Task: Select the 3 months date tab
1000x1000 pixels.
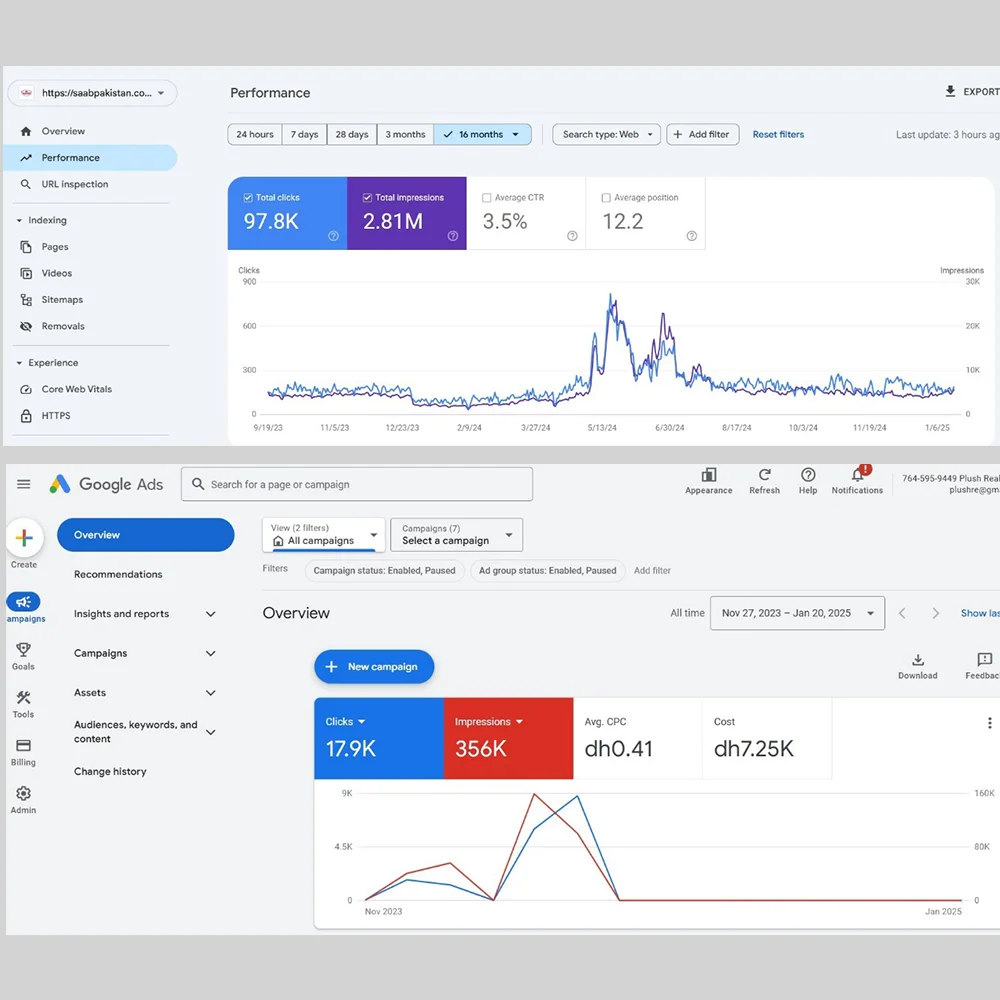Action: (405, 134)
